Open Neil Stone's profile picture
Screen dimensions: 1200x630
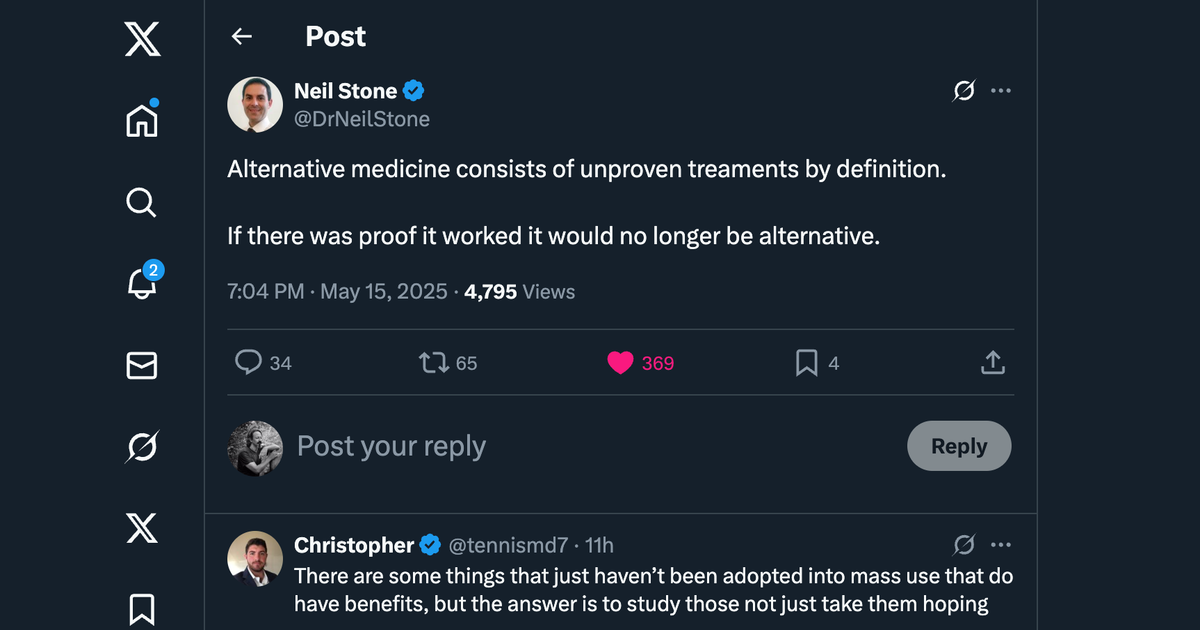pyautogui.click(x=255, y=104)
